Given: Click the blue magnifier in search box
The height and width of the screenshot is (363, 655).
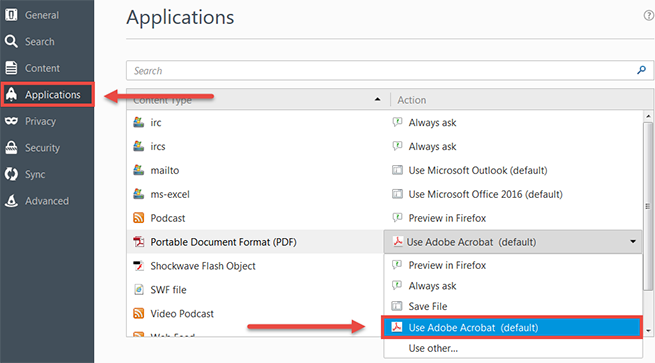Looking at the screenshot, I should (642, 70).
